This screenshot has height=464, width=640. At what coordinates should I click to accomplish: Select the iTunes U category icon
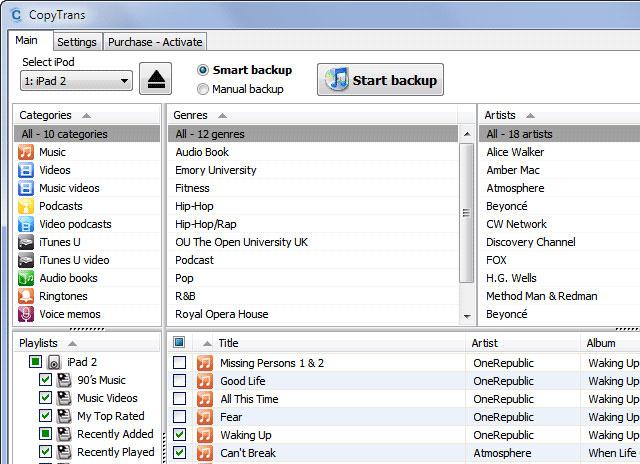coord(27,242)
